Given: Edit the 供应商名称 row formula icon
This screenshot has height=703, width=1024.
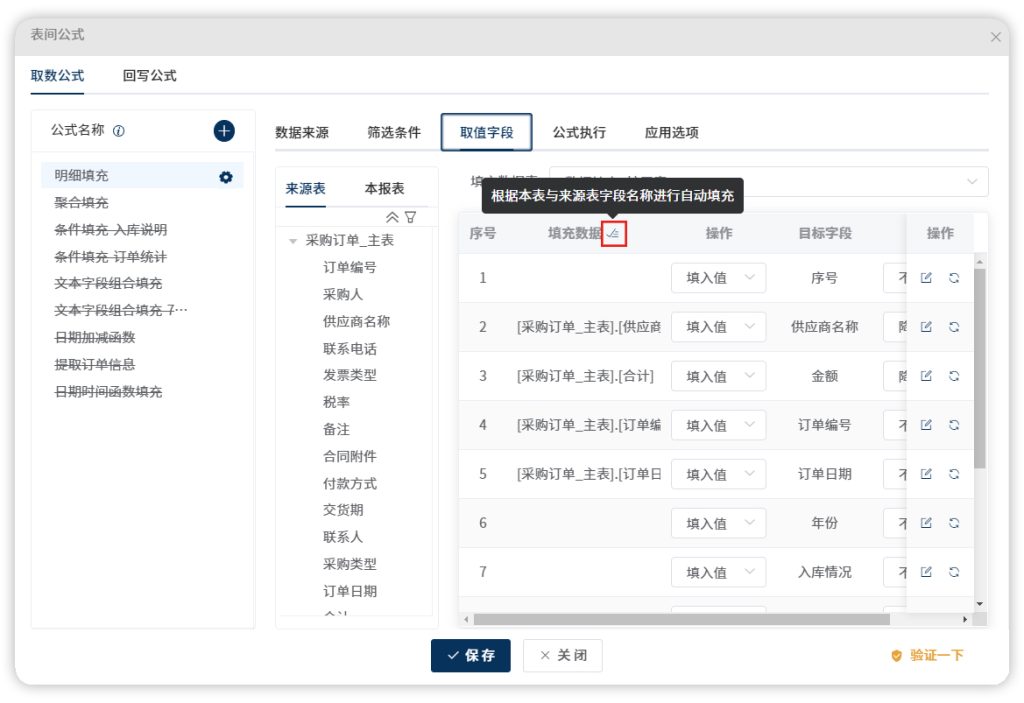Looking at the screenshot, I should point(926,327).
